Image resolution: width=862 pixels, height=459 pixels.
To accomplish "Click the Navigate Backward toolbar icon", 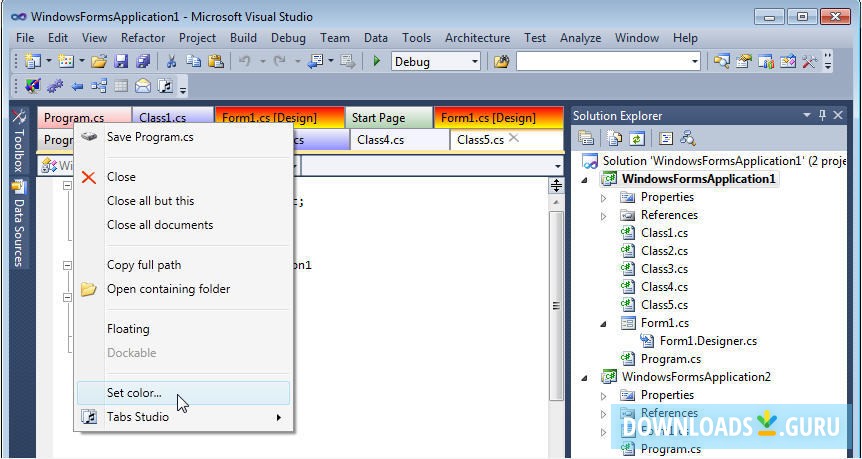I will [316, 61].
